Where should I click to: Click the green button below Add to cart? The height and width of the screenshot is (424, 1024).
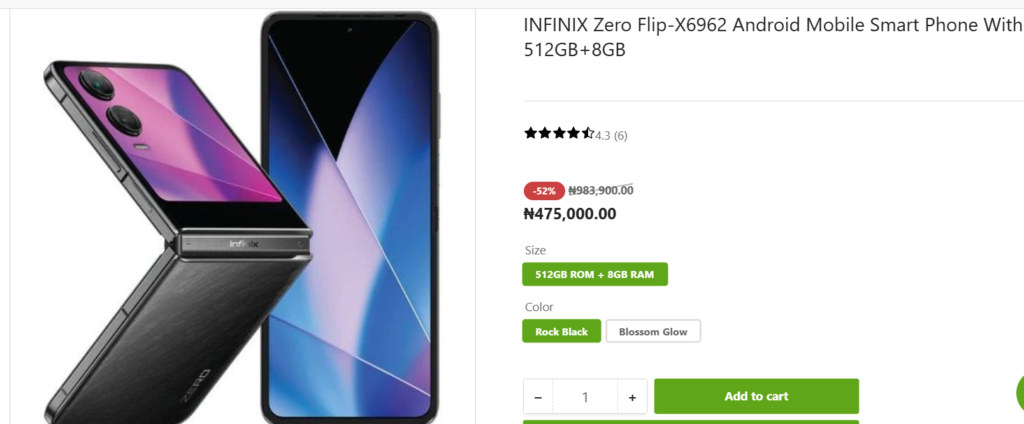pos(690,421)
